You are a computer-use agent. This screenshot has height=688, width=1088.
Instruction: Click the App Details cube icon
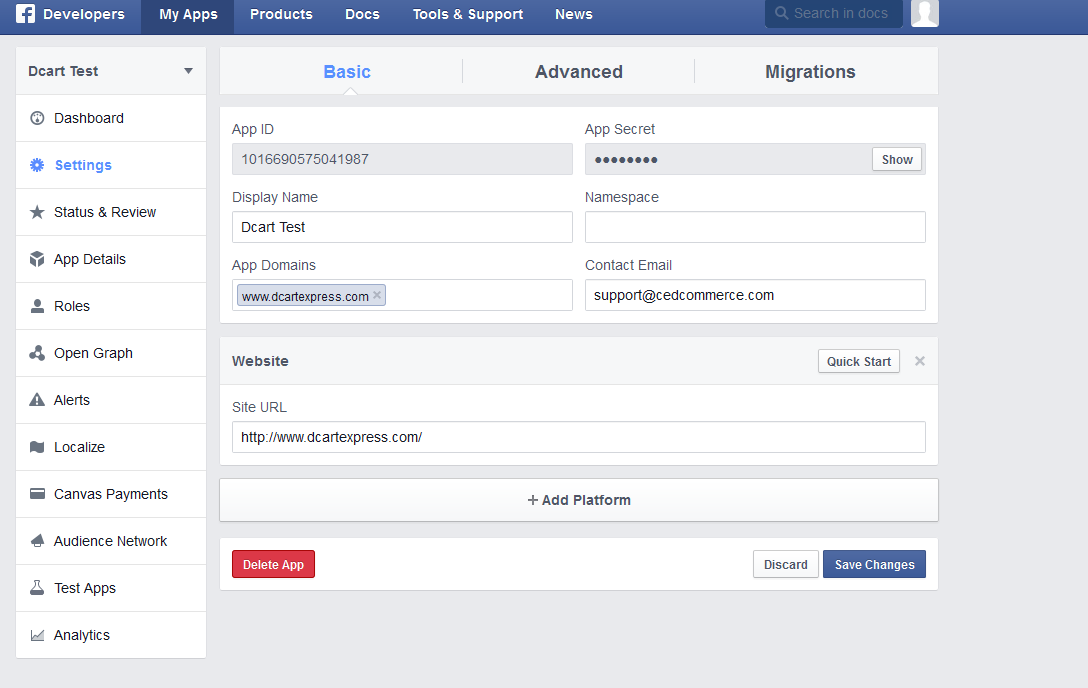click(37, 259)
